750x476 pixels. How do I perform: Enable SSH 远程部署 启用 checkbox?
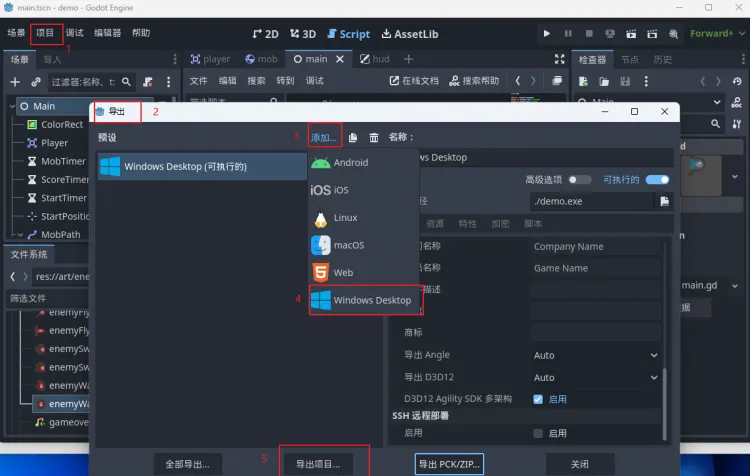click(x=538, y=433)
